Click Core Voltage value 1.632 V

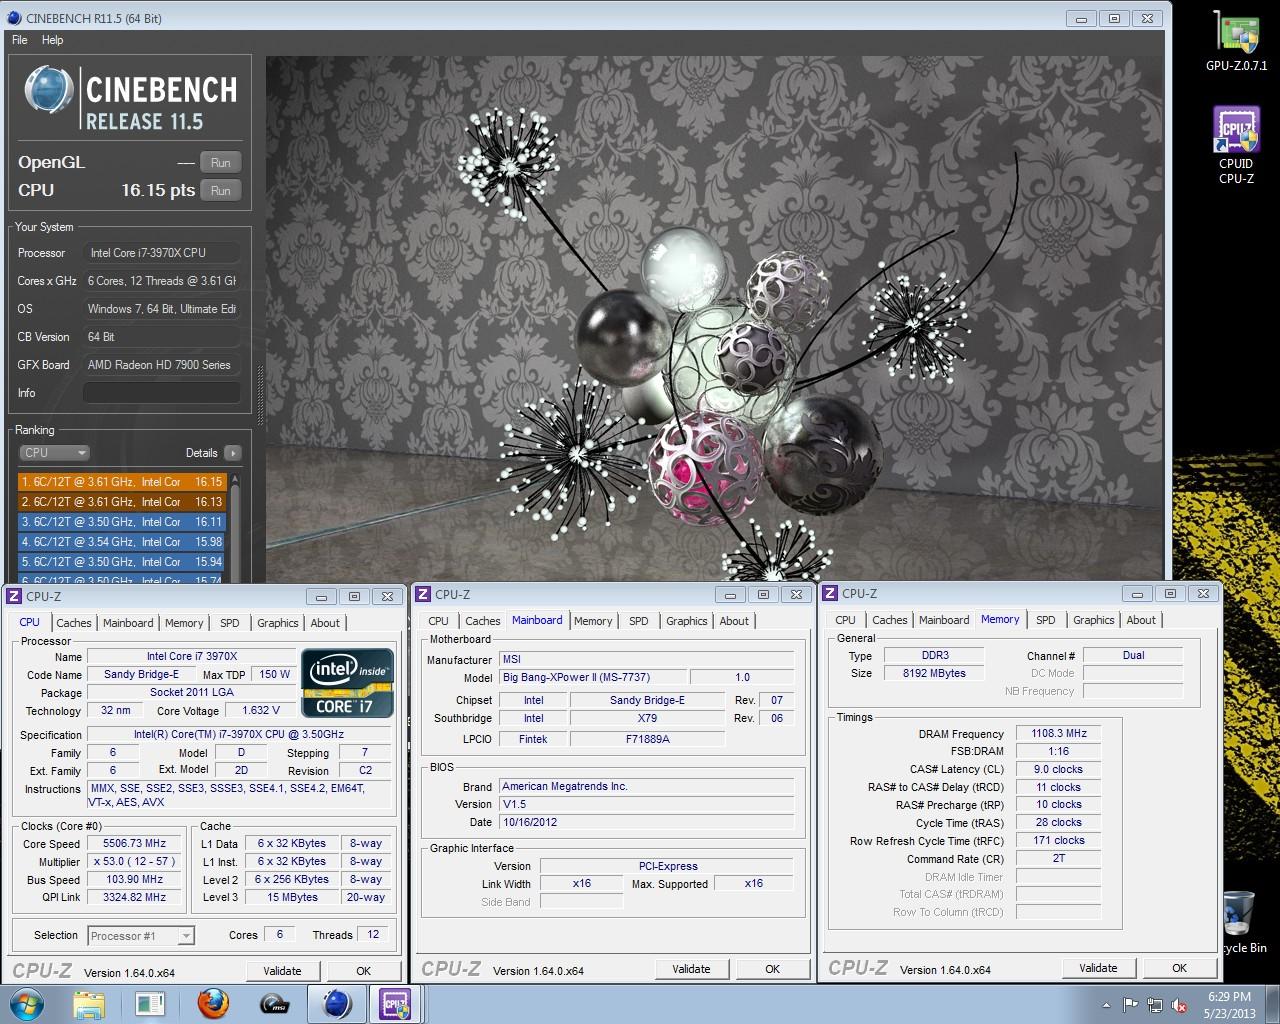pyautogui.click(x=261, y=711)
